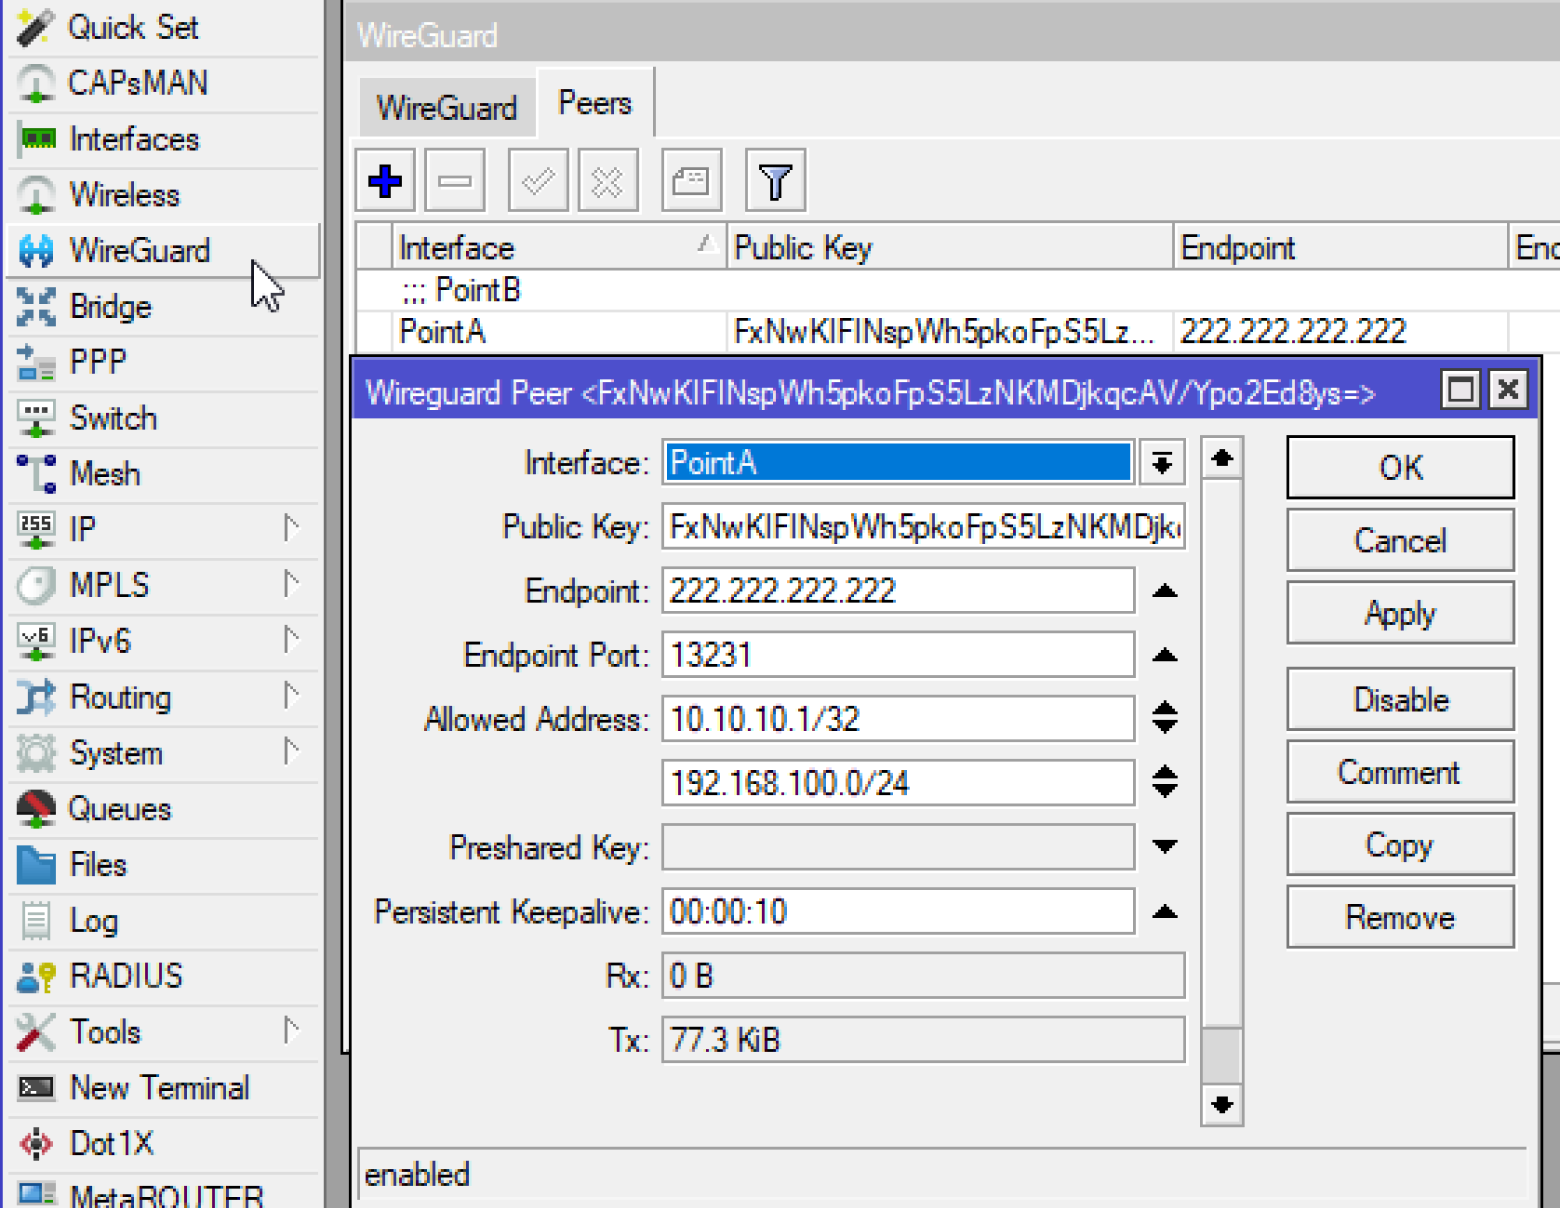Confirm the peer dialog with OK

[1400, 467]
